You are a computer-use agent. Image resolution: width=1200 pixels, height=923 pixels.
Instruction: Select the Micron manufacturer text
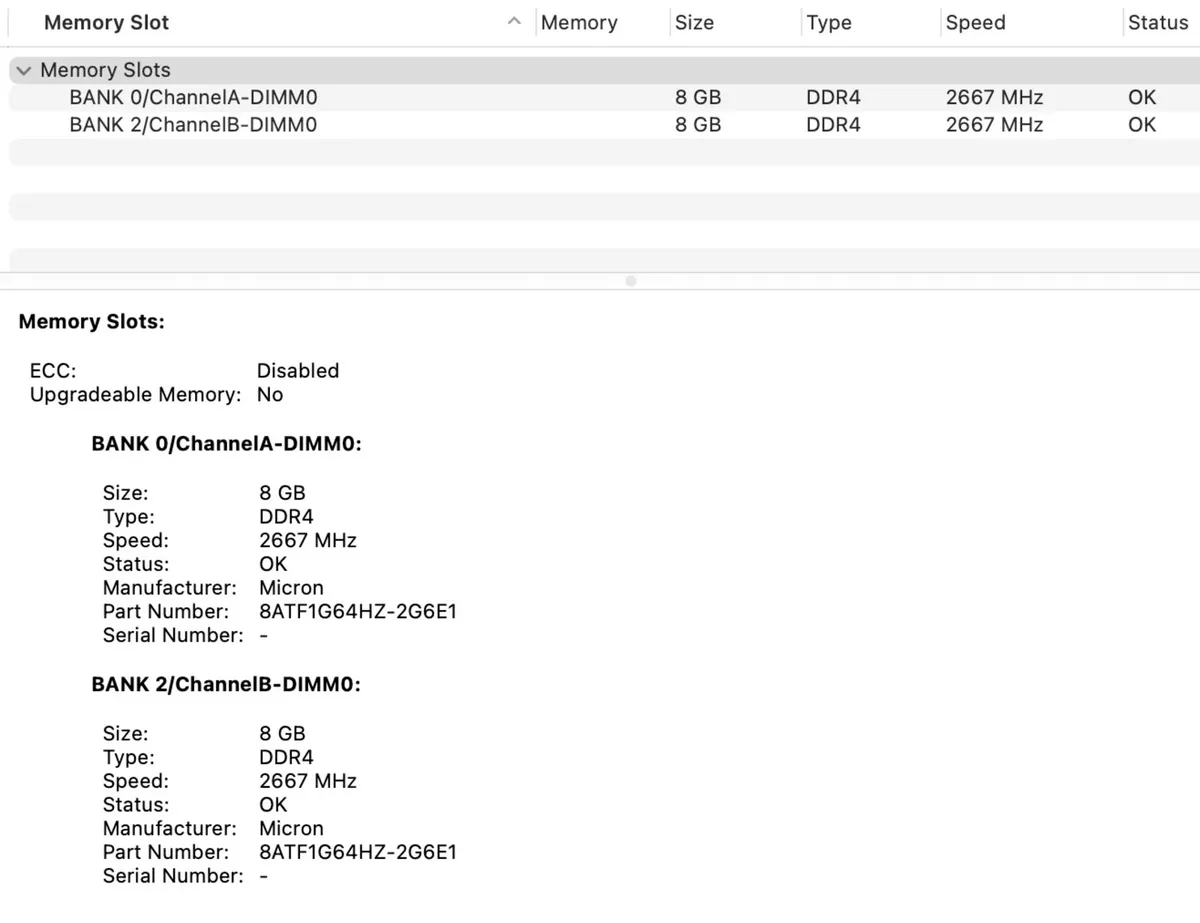coord(291,588)
